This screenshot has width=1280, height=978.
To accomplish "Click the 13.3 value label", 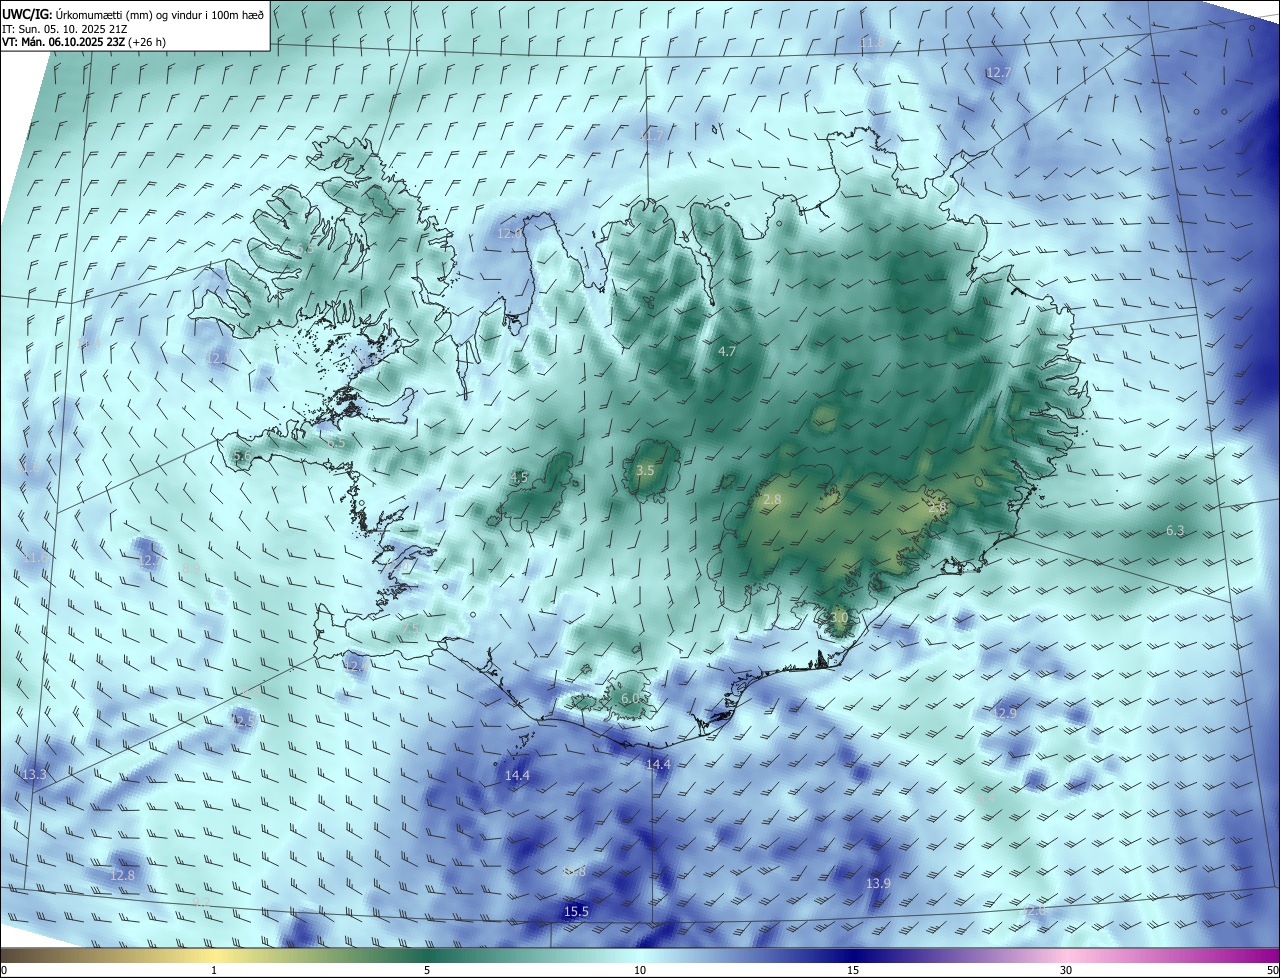I will [x=34, y=775].
